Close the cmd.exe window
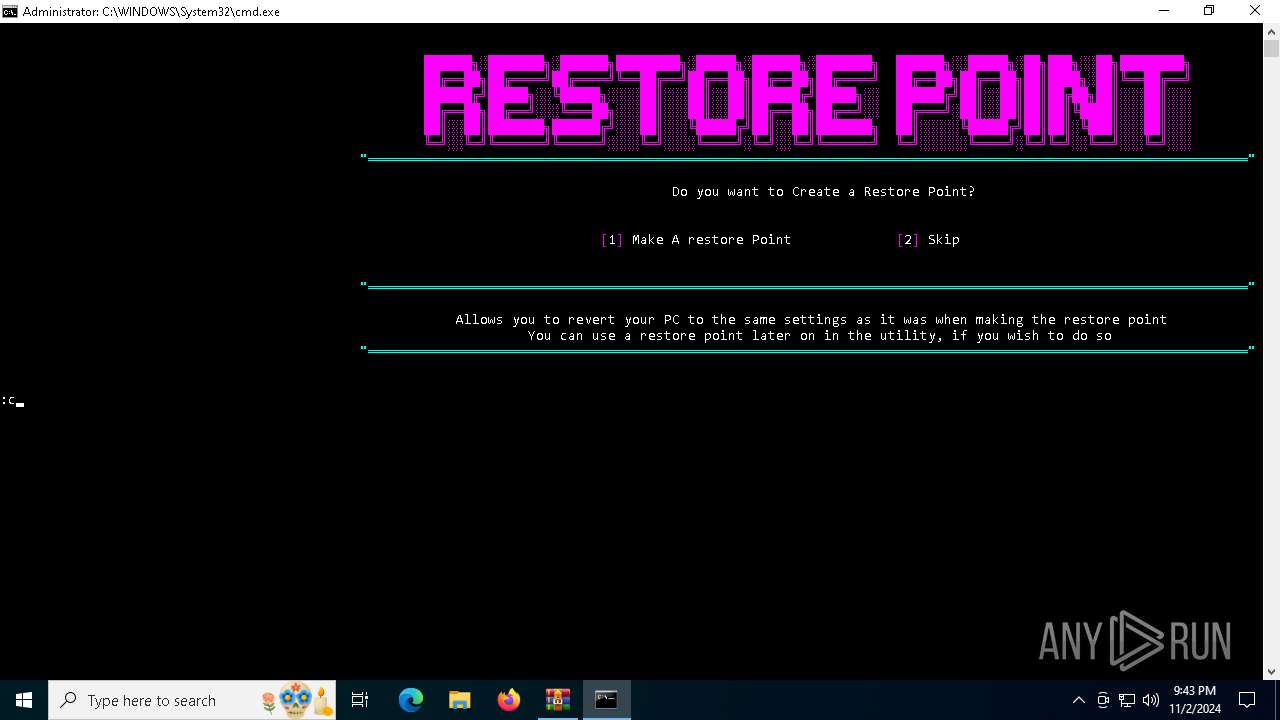1280x720 pixels. click(1256, 11)
